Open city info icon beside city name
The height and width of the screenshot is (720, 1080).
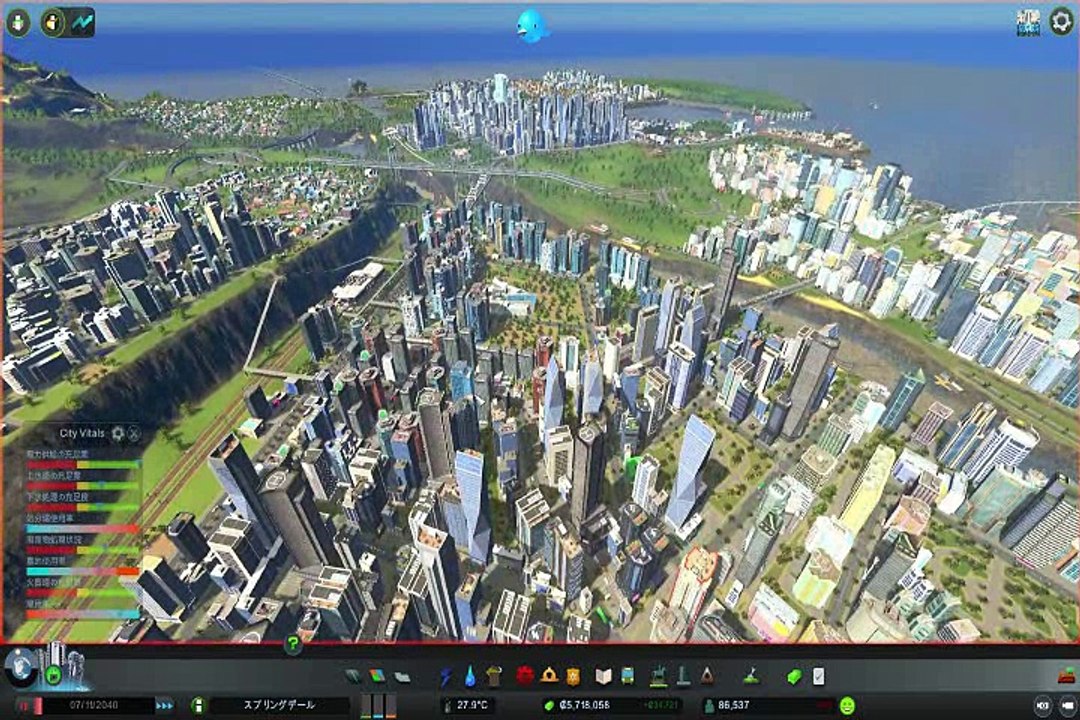198,706
